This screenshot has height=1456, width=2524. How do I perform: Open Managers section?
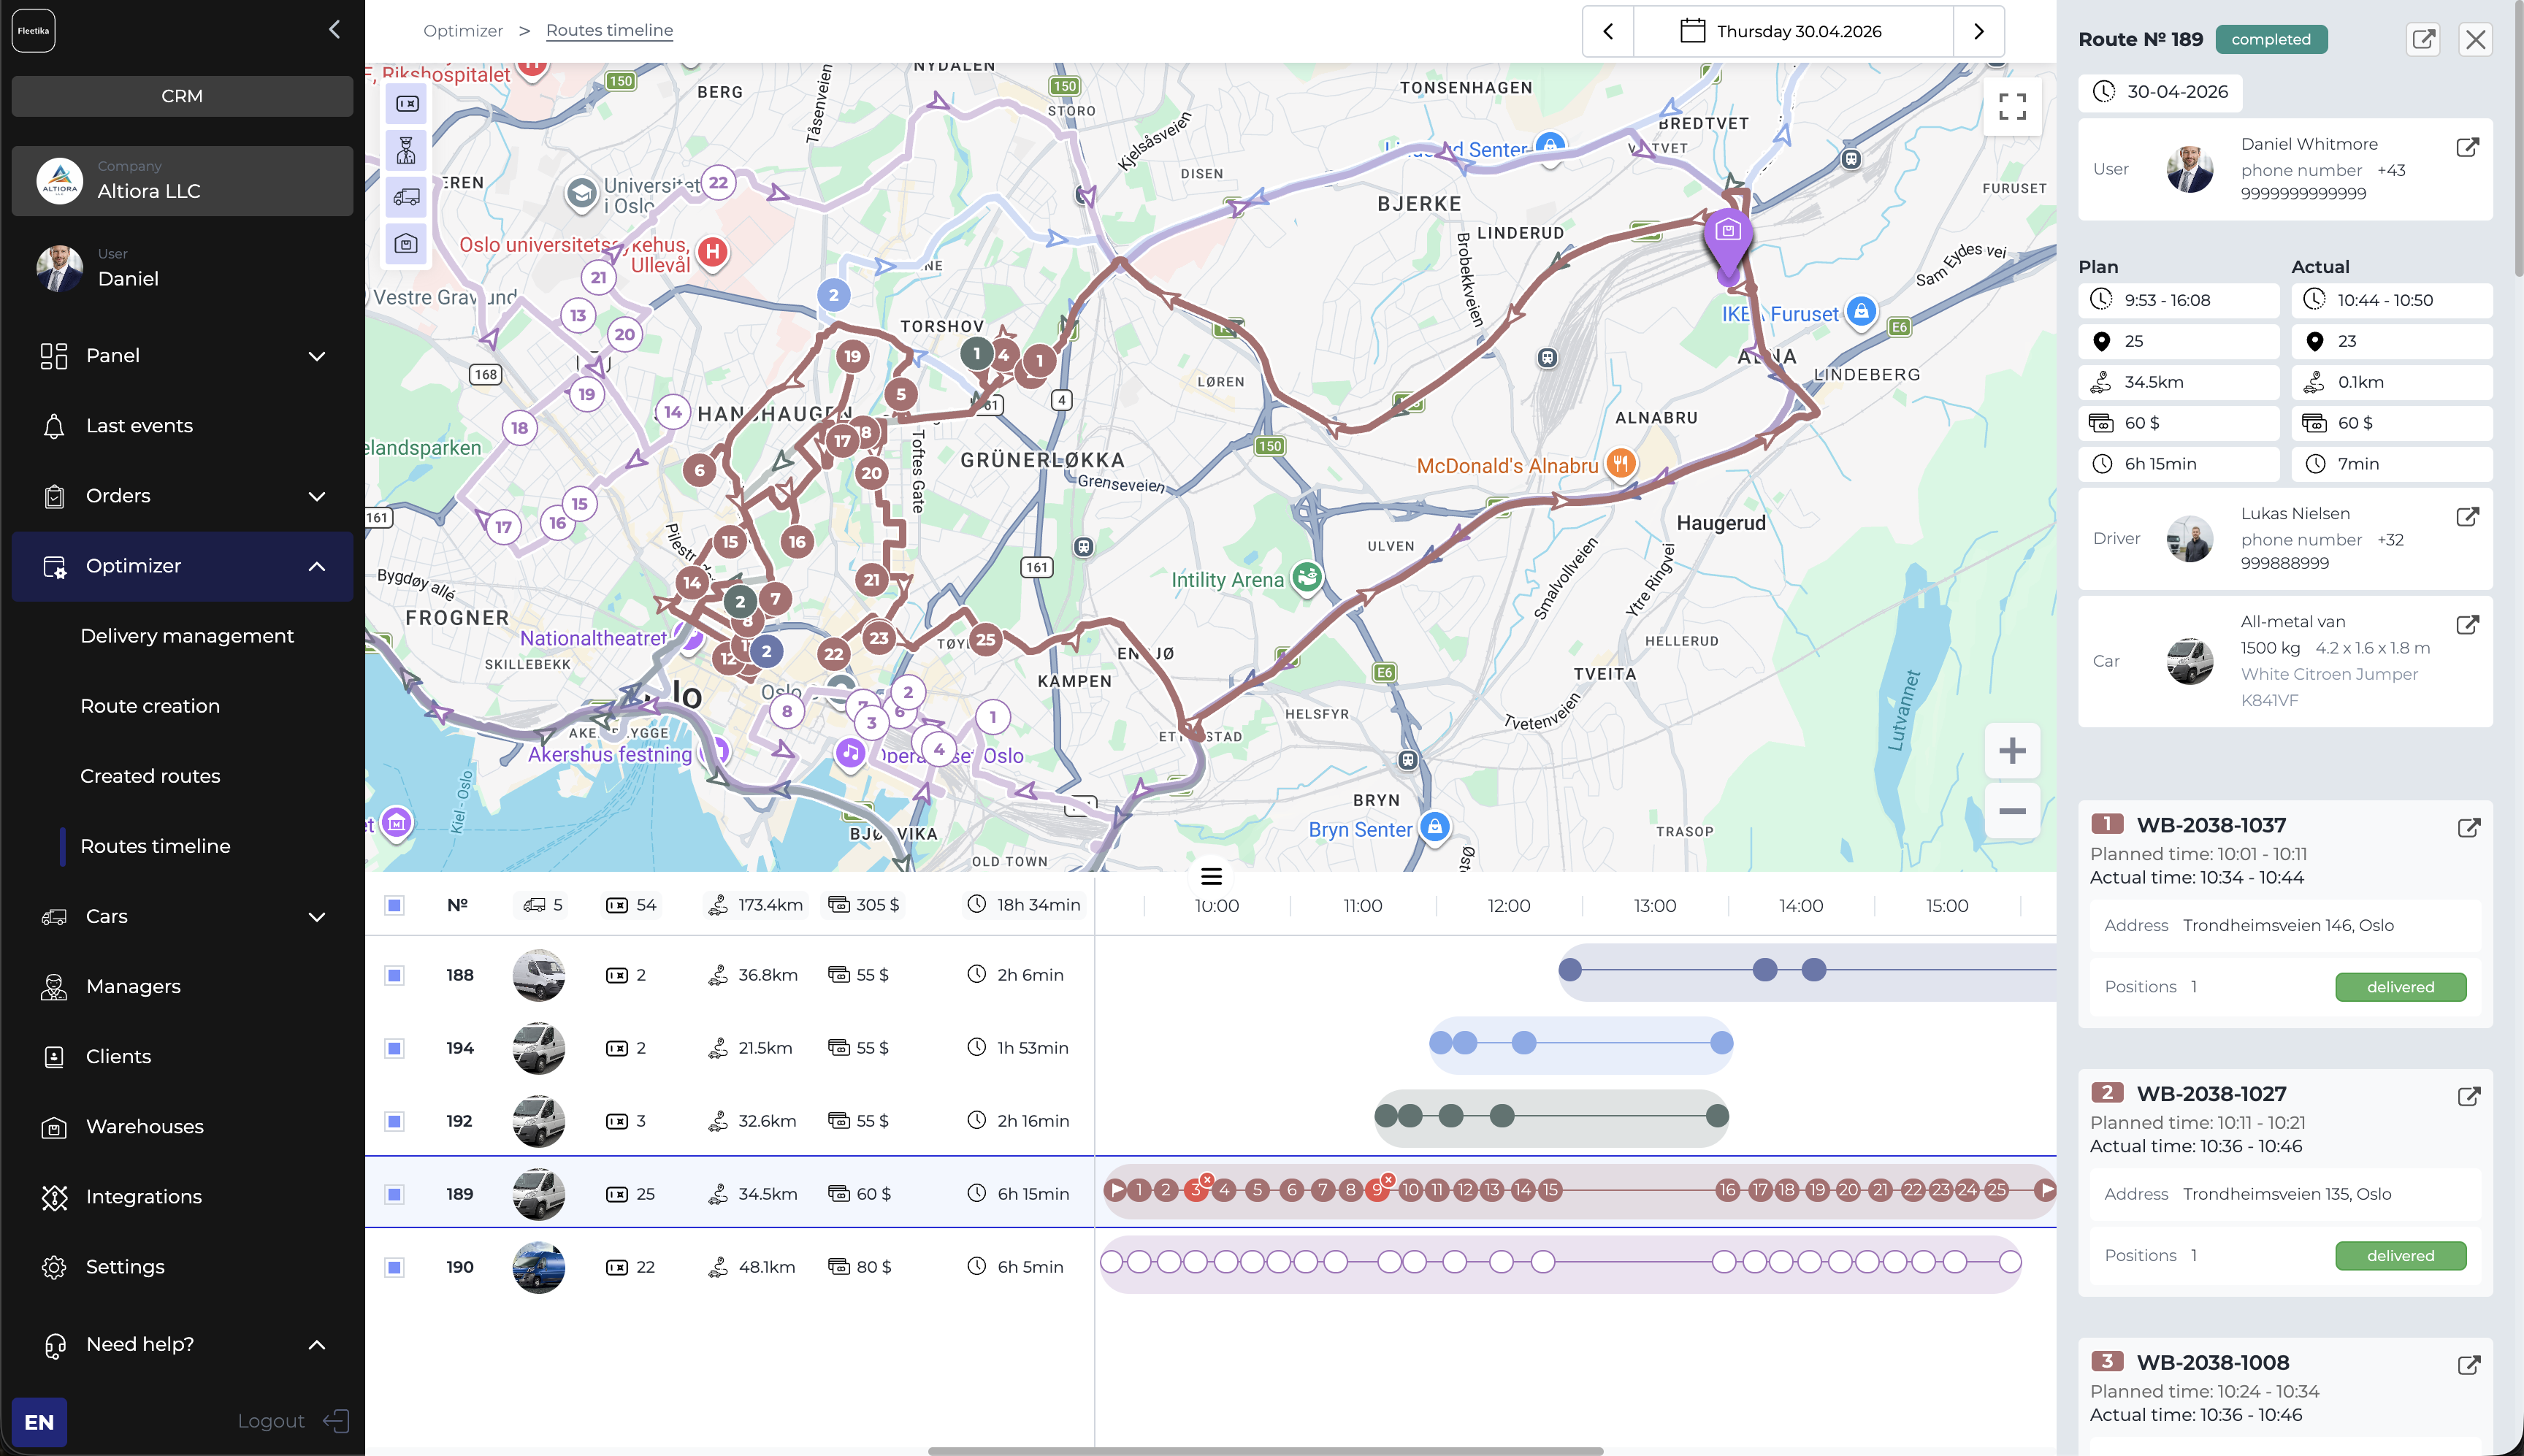(182, 986)
